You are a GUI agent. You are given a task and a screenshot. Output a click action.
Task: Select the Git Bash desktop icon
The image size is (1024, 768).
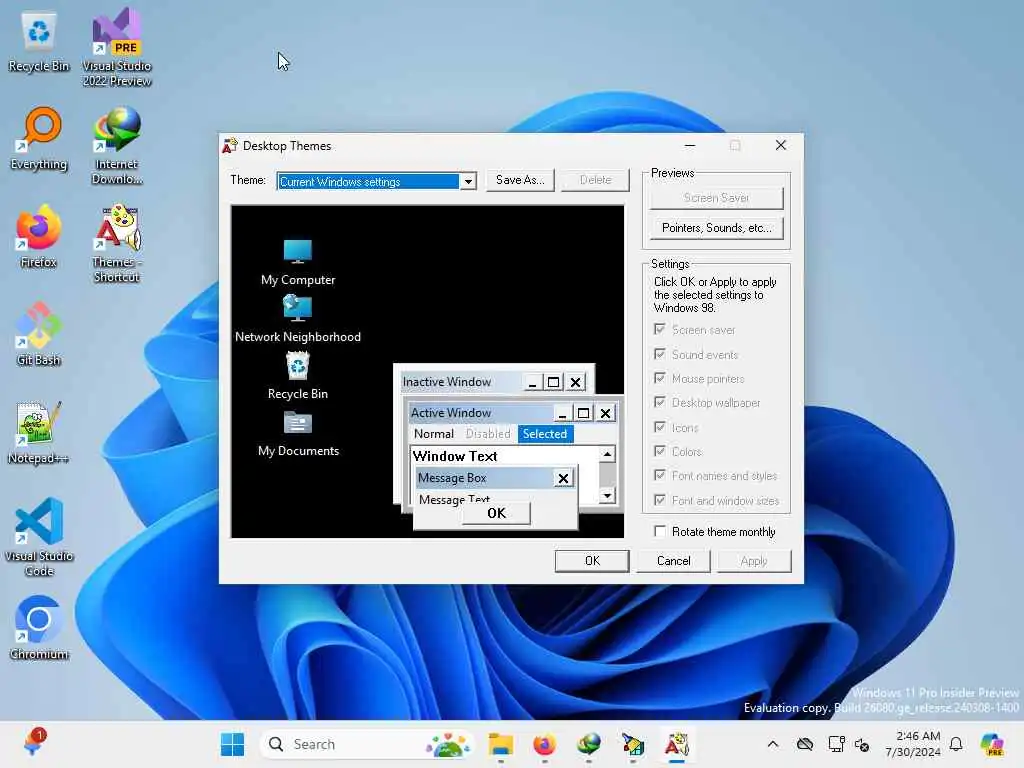click(x=39, y=334)
